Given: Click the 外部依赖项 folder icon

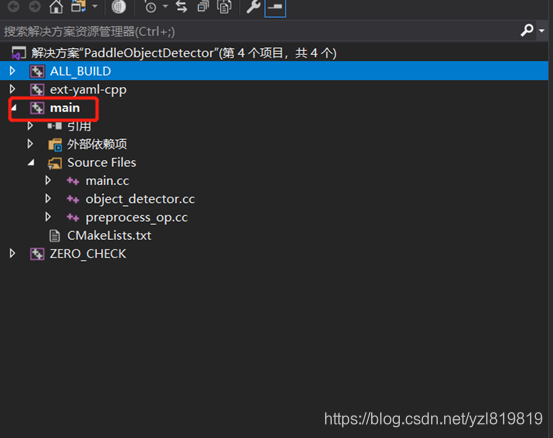Looking at the screenshot, I should 55,144.
